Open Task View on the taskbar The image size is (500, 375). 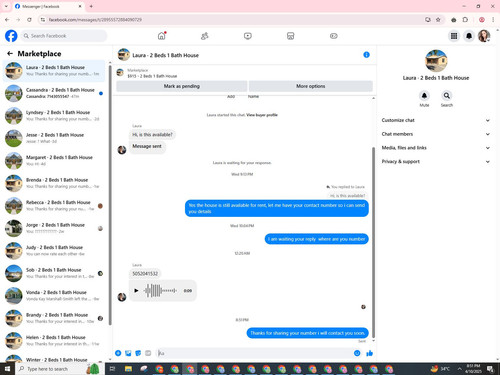click(112, 369)
